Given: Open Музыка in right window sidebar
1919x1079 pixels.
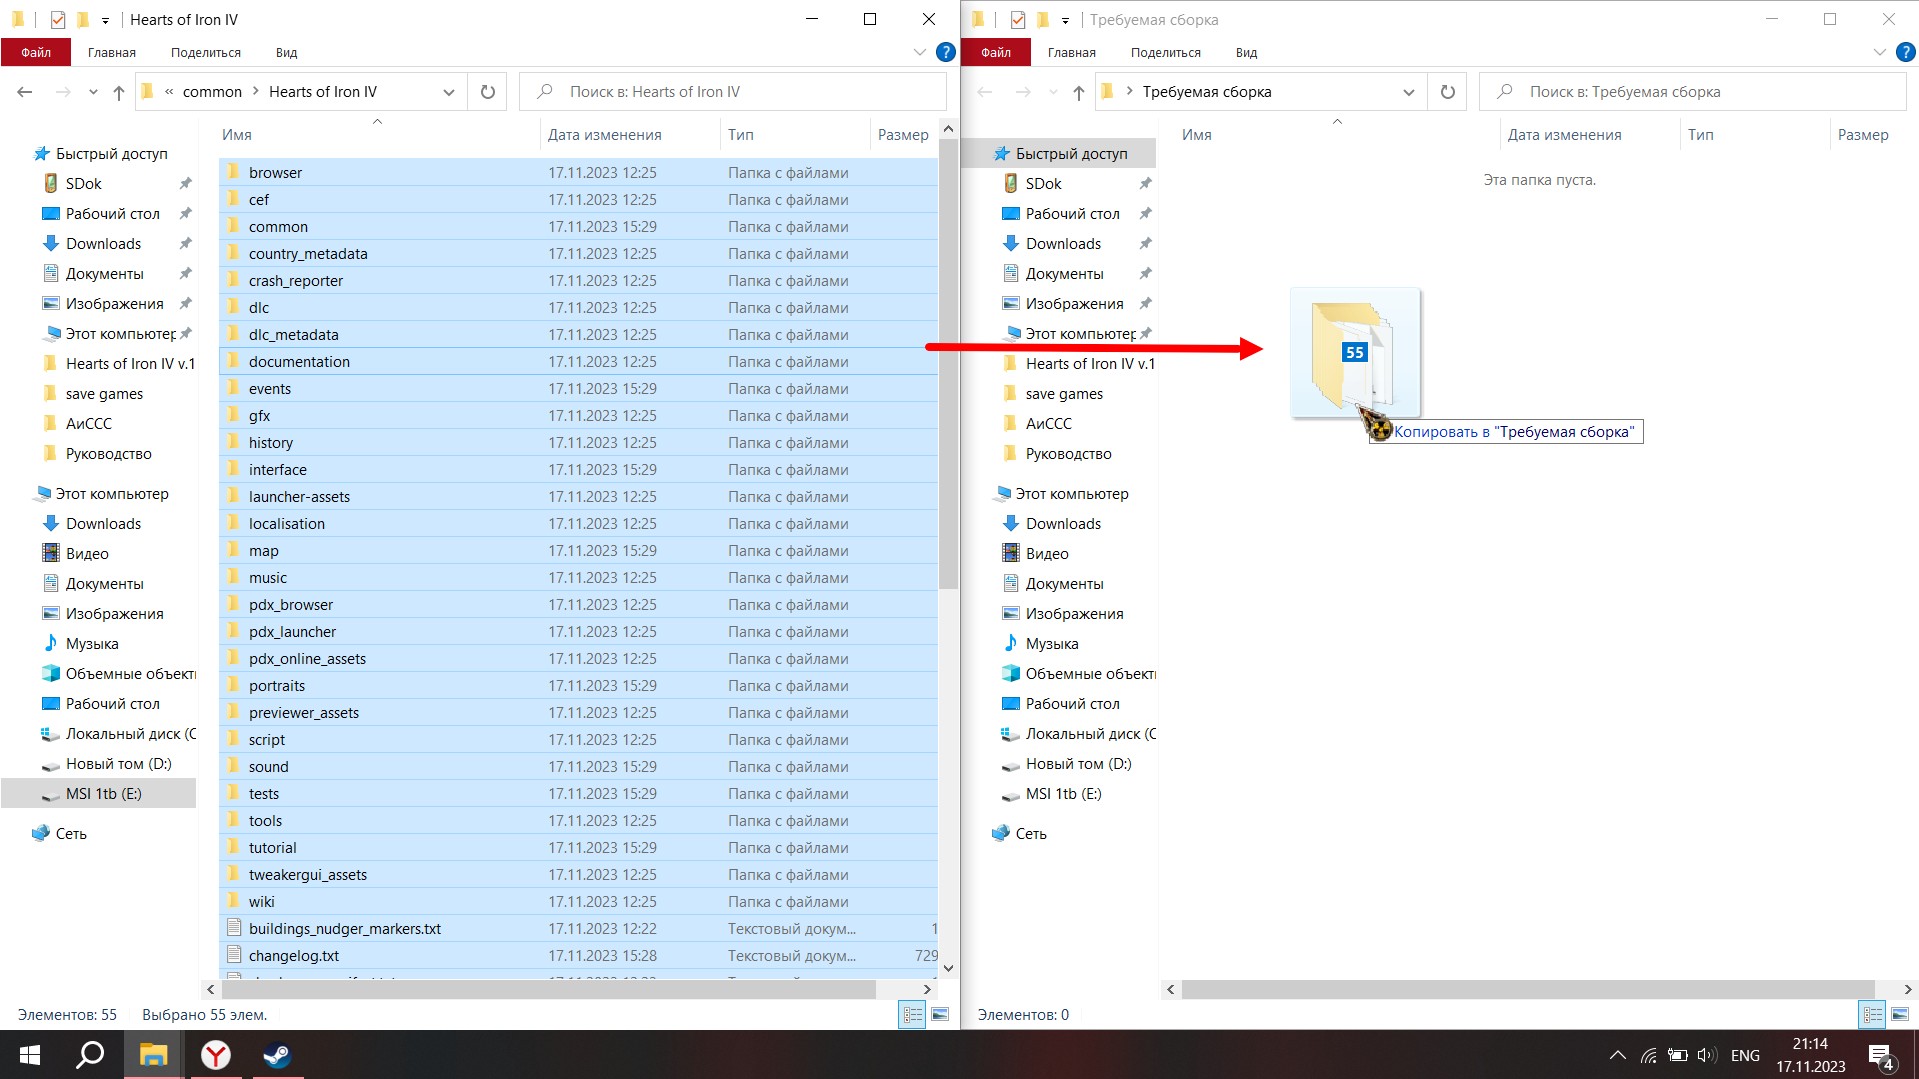Looking at the screenshot, I should point(1052,644).
